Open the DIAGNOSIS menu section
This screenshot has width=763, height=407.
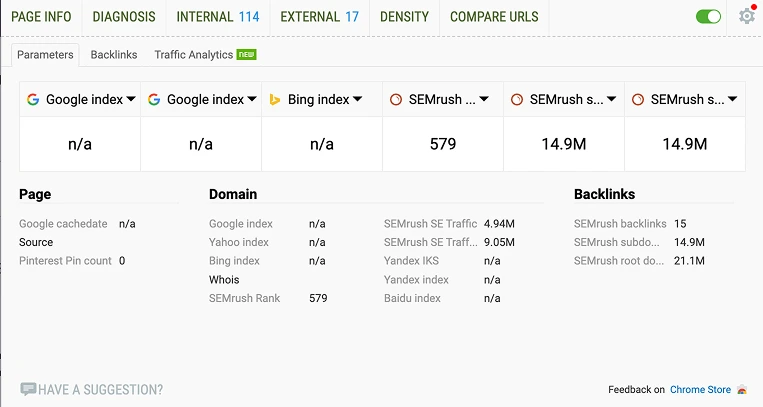(x=124, y=17)
